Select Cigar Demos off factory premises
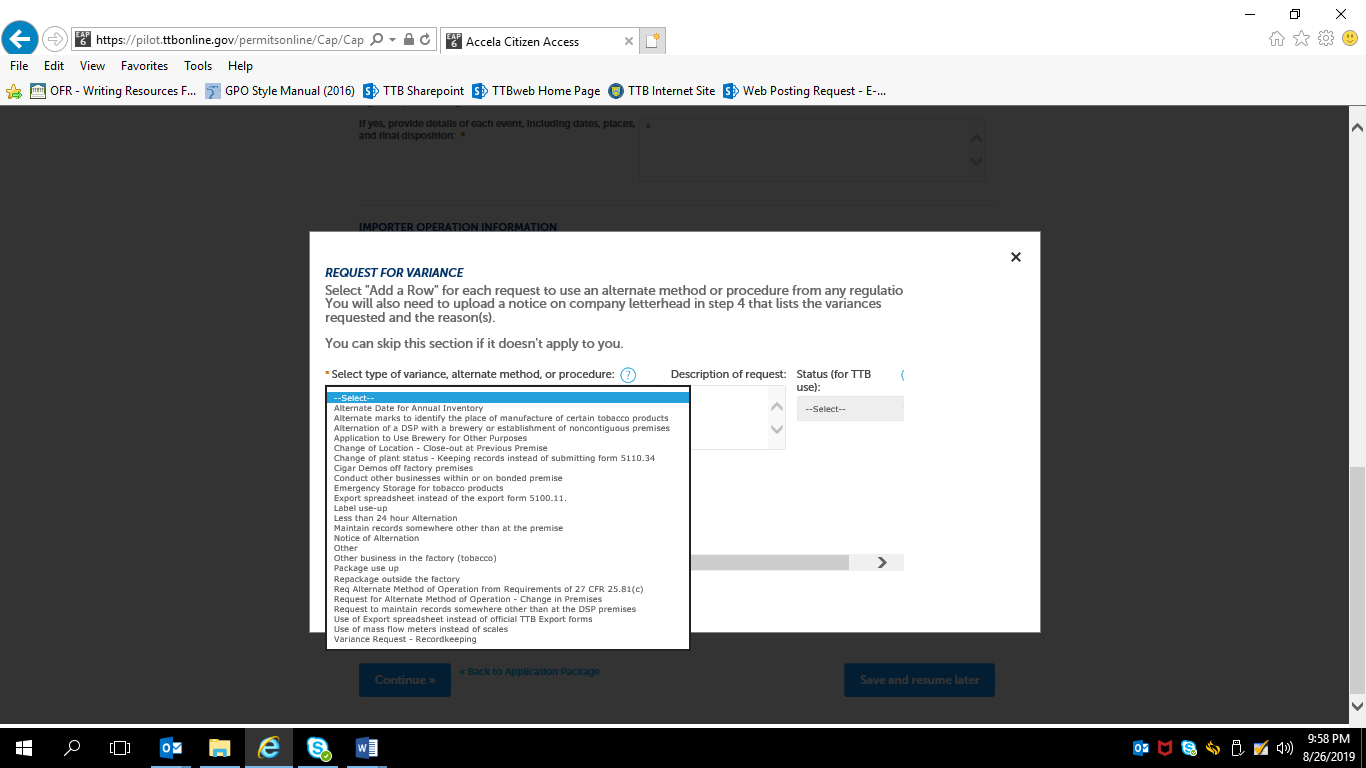Screen dimensions: 1366x768 coord(508,468)
